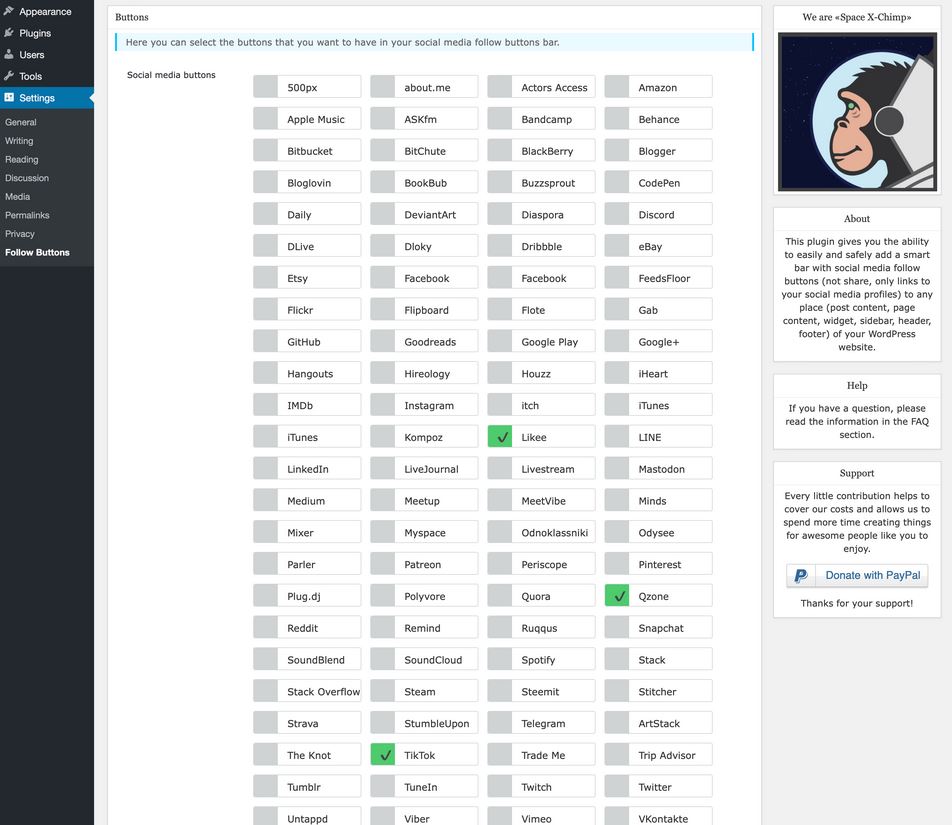Enable the Spotify button checkbox
The width and height of the screenshot is (952, 825).
(500, 659)
